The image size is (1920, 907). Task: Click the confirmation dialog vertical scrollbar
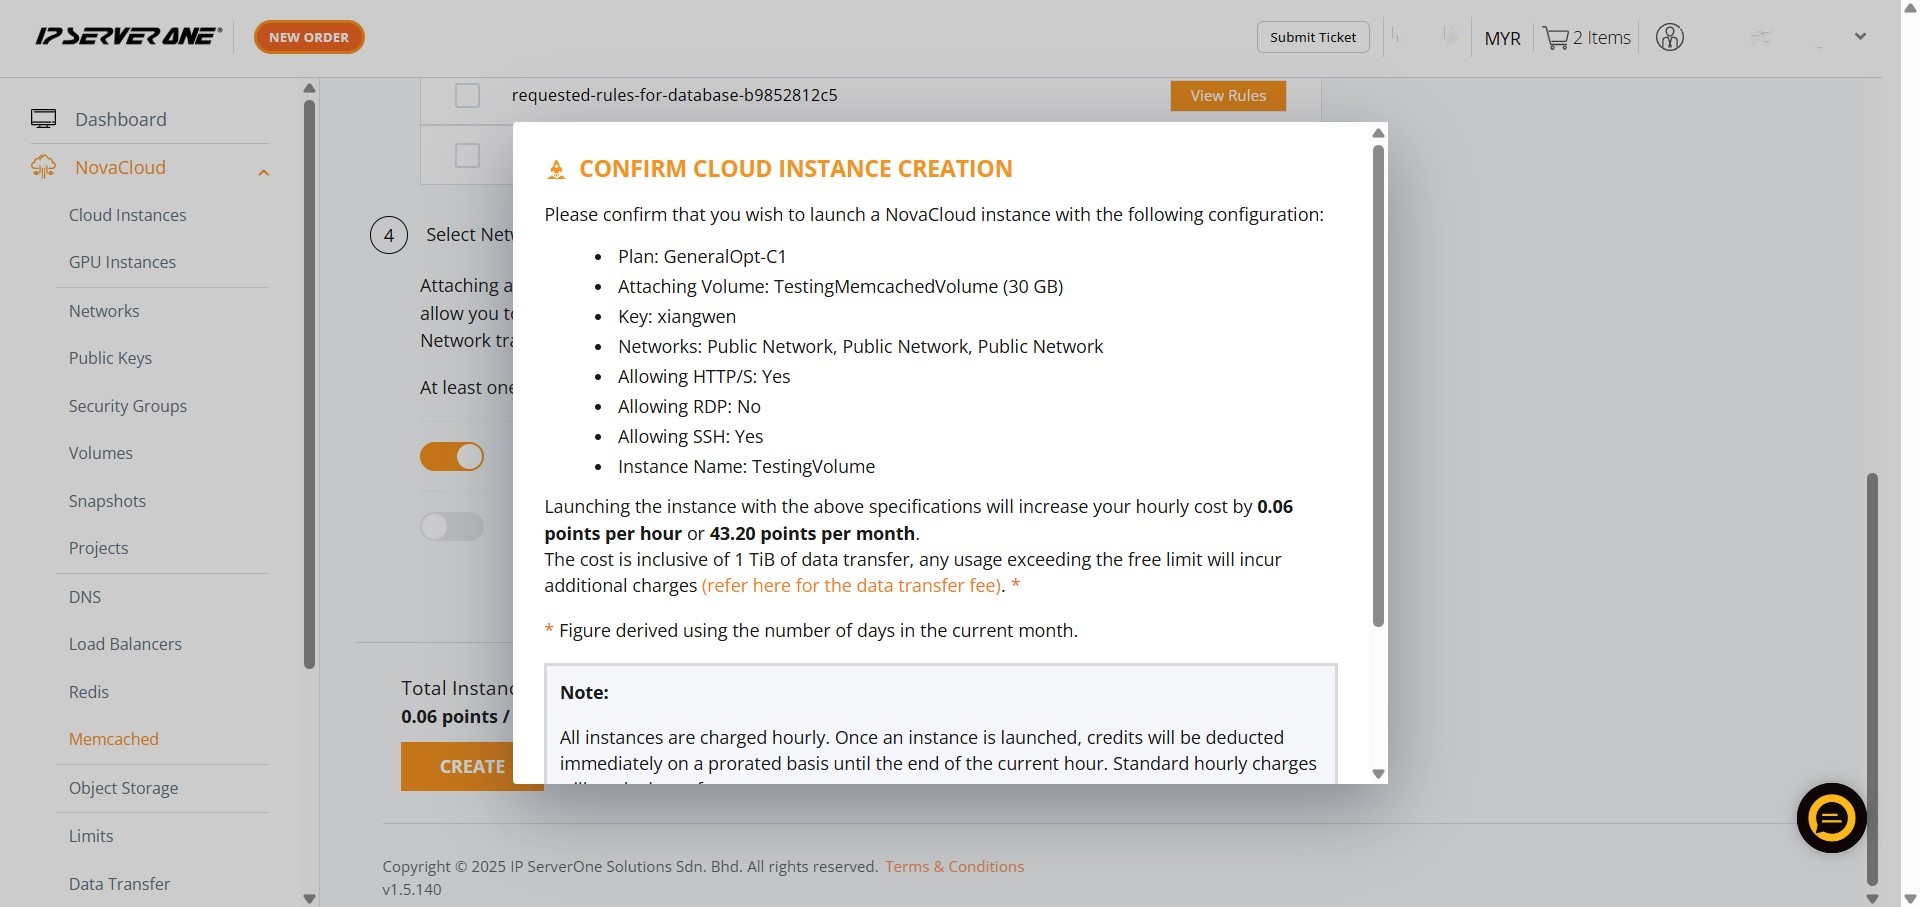tap(1378, 385)
